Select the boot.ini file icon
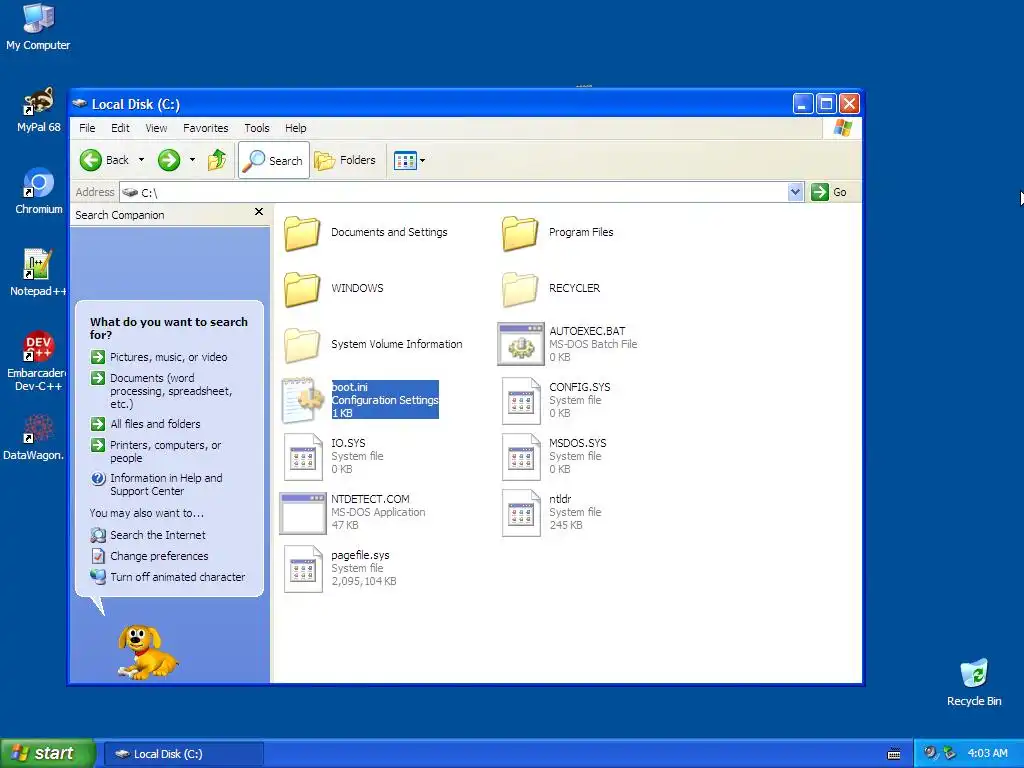Image resolution: width=1024 pixels, height=768 pixels. pos(303,400)
